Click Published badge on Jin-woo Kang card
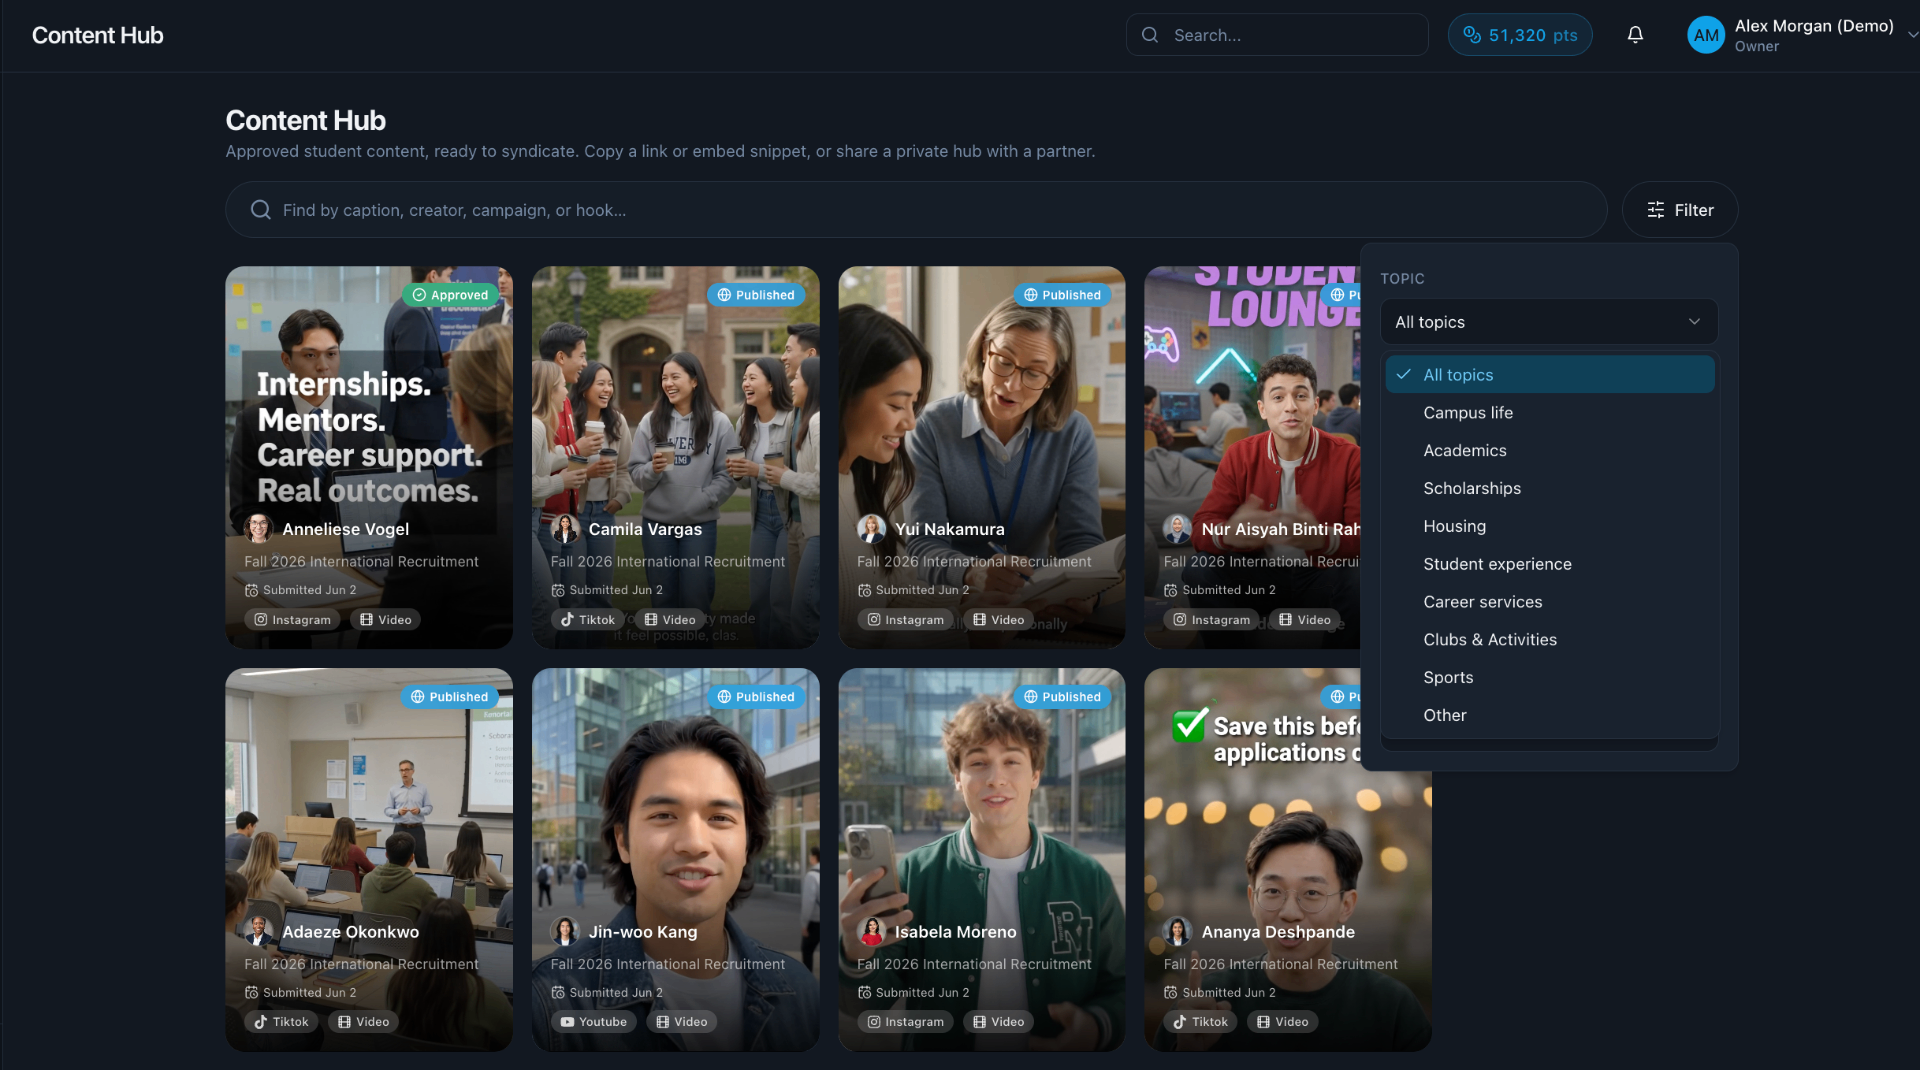The width and height of the screenshot is (1920, 1070). (x=757, y=697)
